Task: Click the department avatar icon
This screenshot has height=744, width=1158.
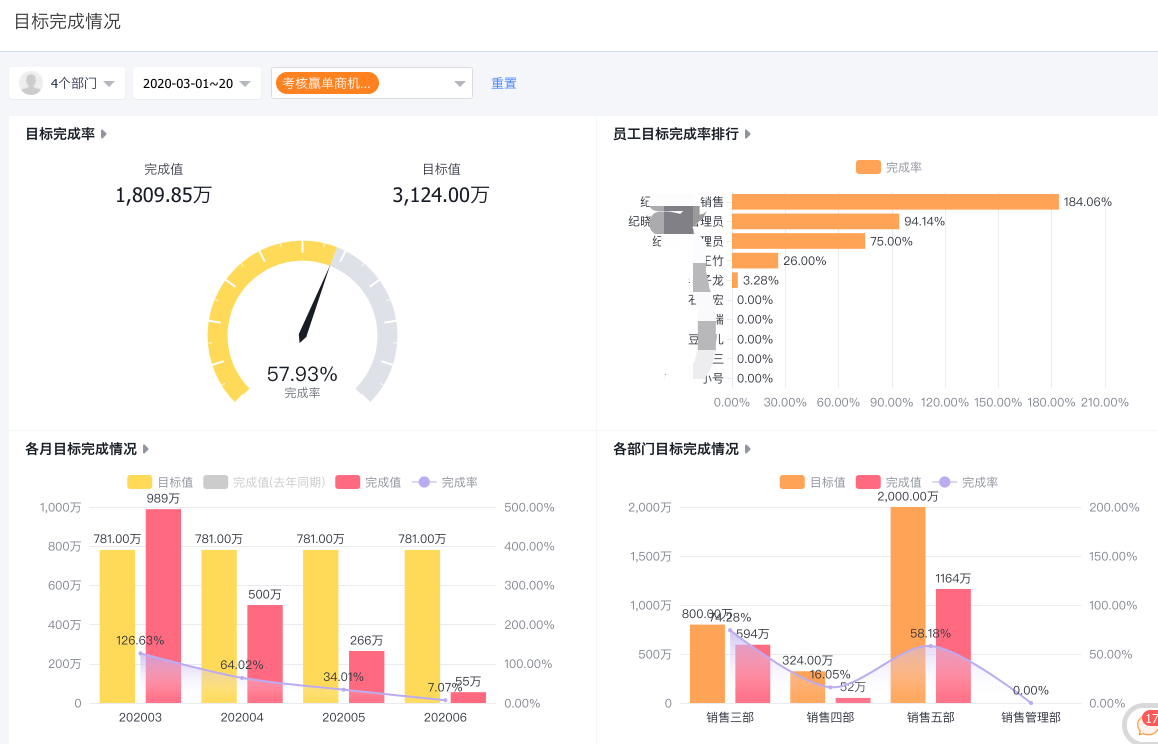Action: click(x=31, y=83)
